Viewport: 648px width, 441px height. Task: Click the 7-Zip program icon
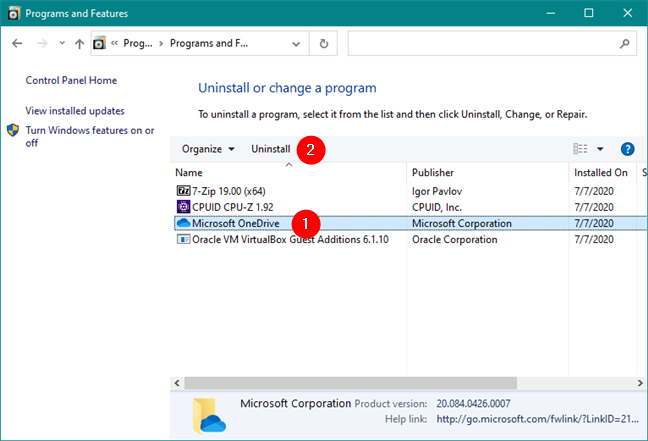pyautogui.click(x=183, y=191)
